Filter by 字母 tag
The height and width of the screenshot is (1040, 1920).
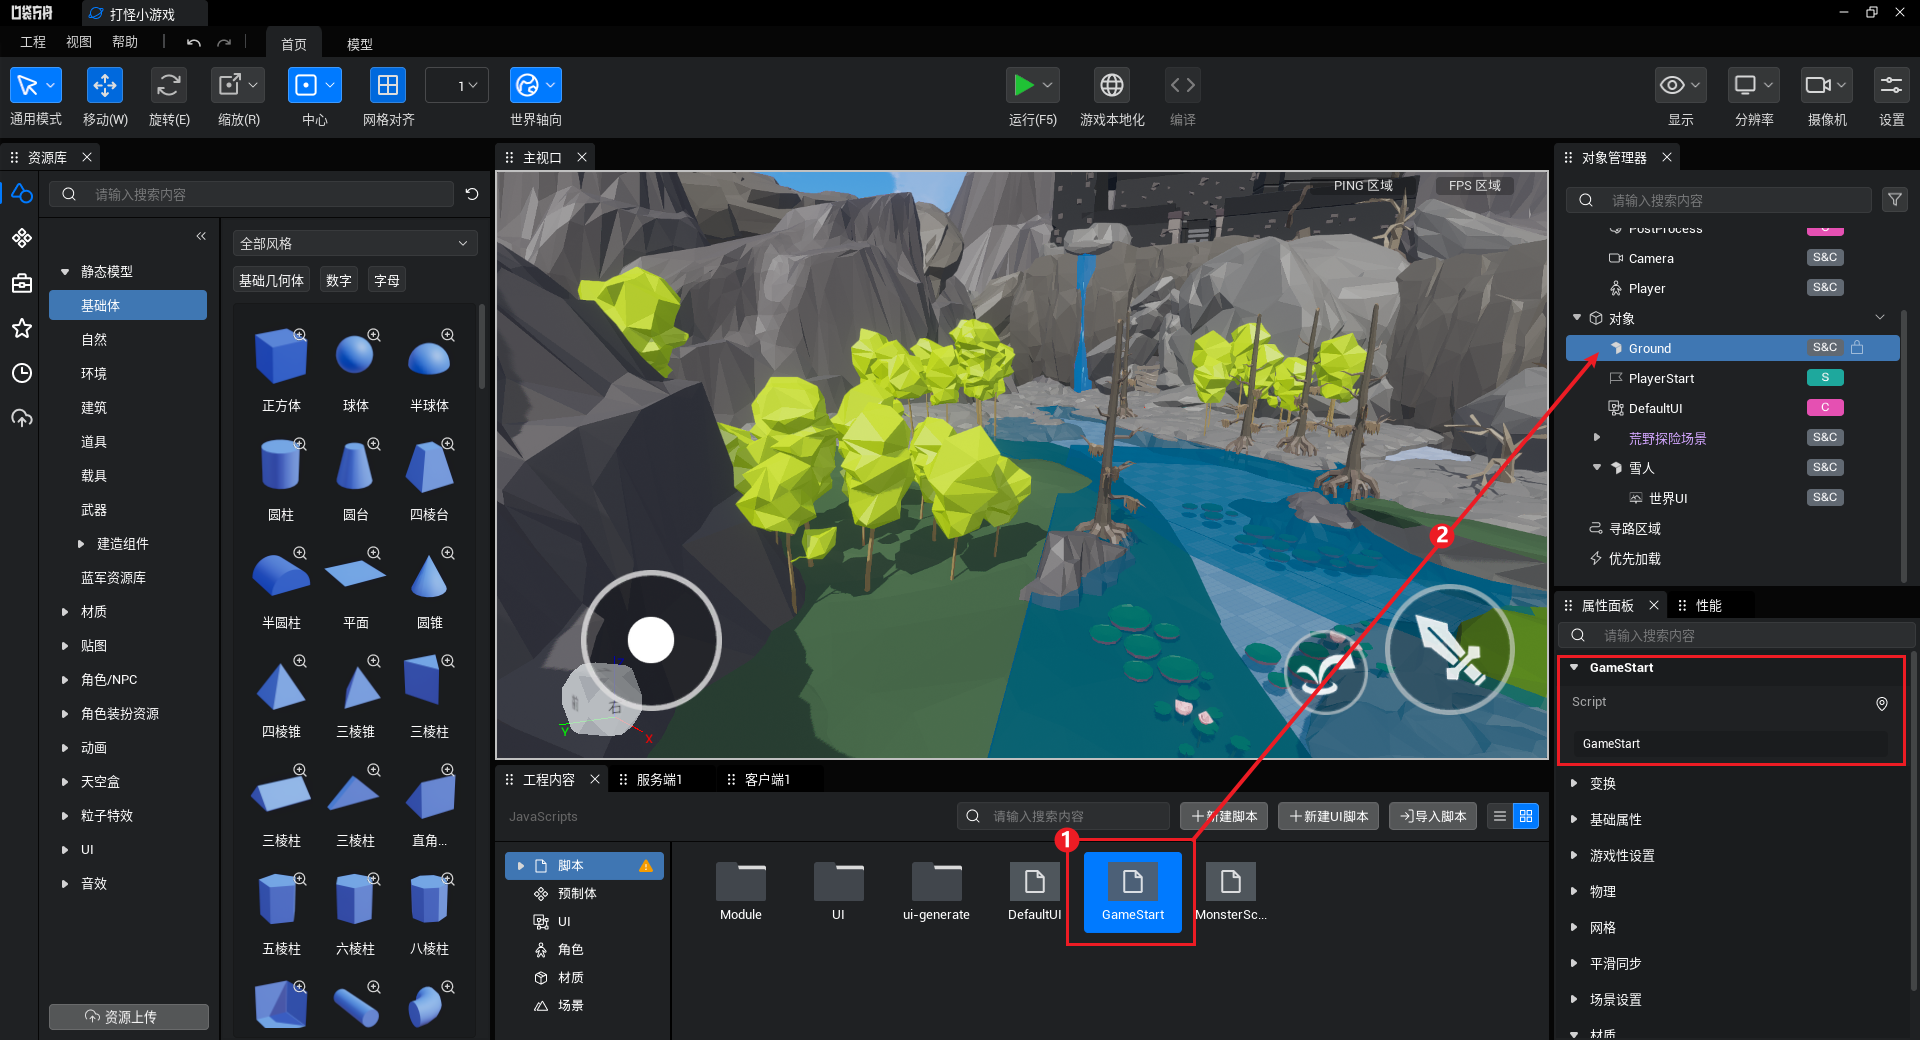[x=387, y=280]
